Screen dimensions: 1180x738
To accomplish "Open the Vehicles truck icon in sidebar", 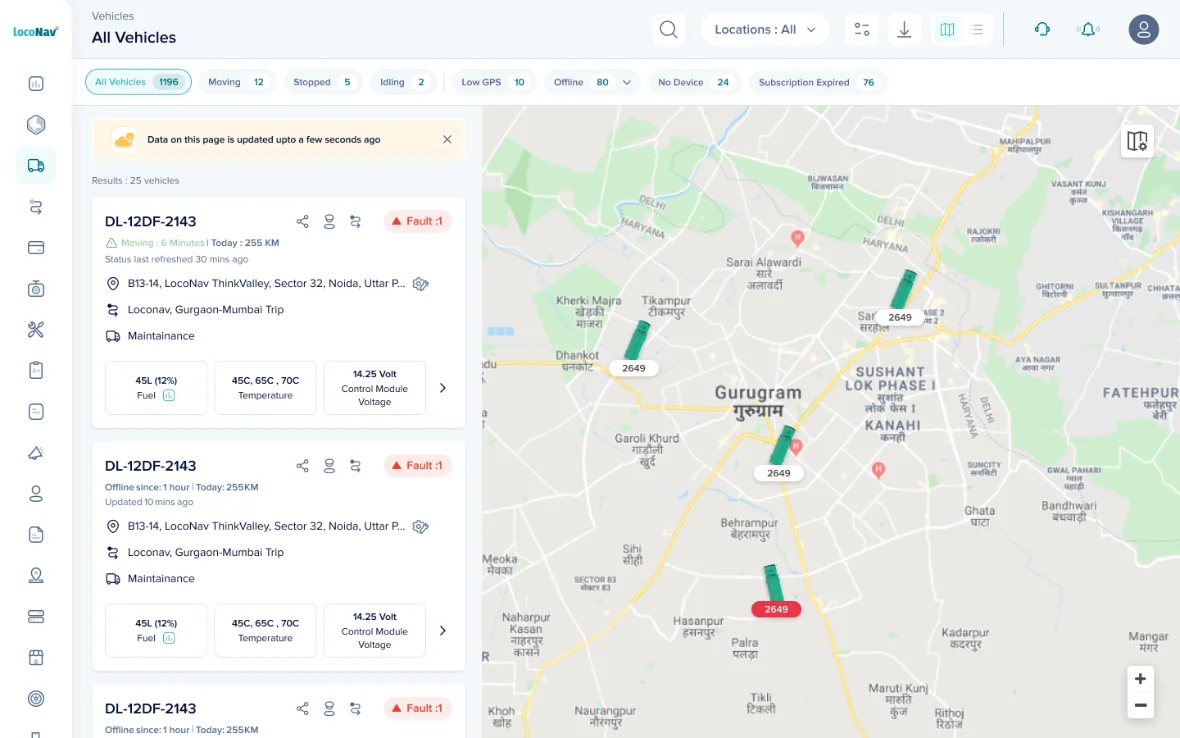I will [x=36, y=166].
